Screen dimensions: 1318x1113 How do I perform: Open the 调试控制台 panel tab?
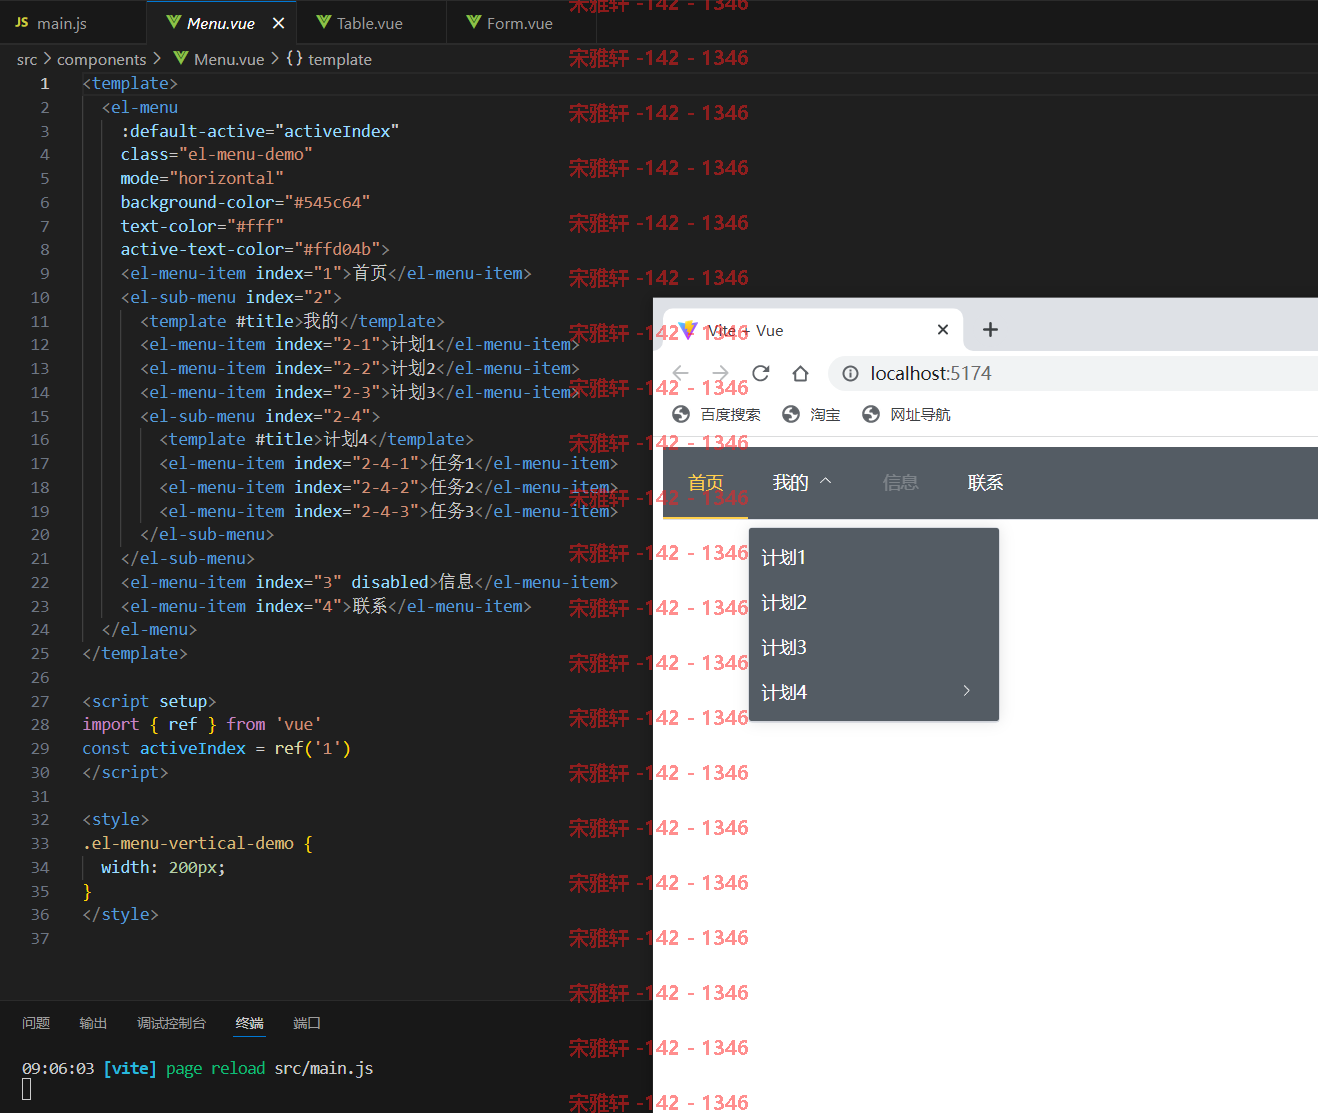pyautogui.click(x=171, y=1023)
